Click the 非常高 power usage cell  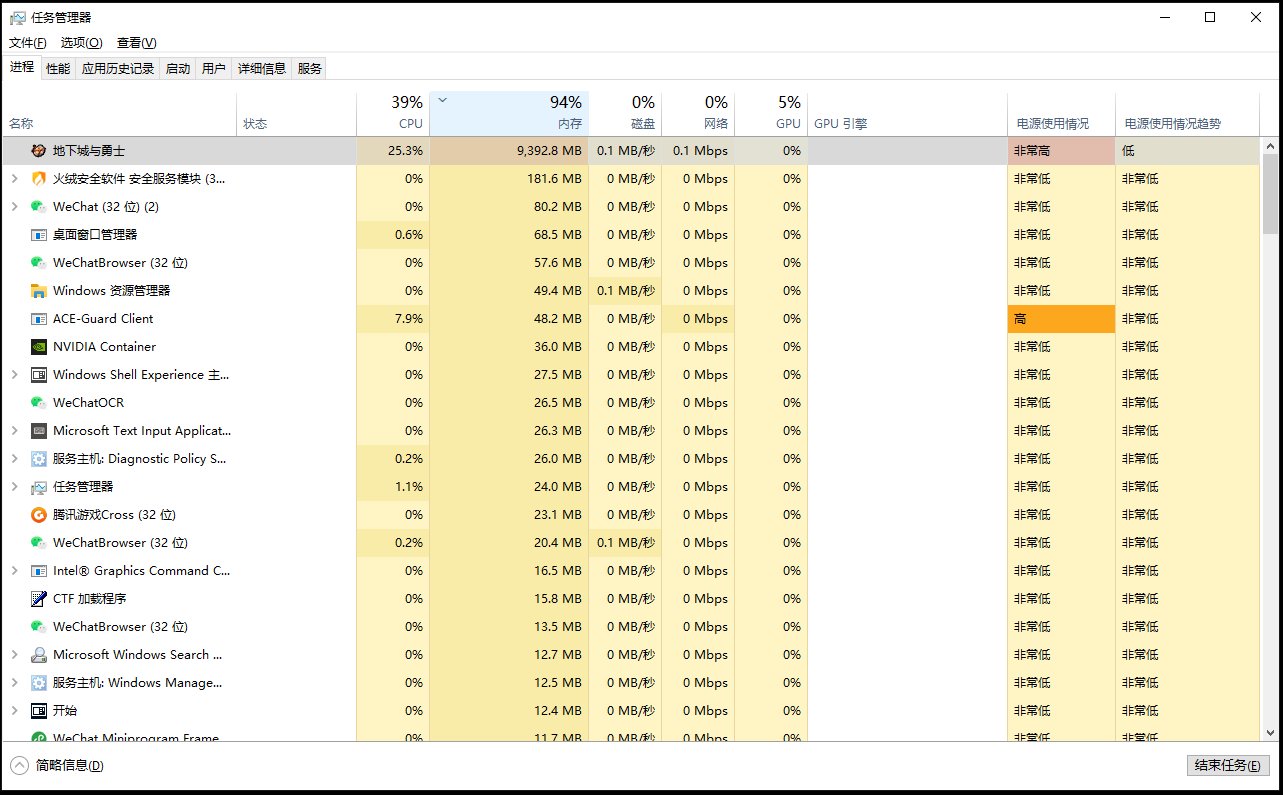coord(1061,150)
